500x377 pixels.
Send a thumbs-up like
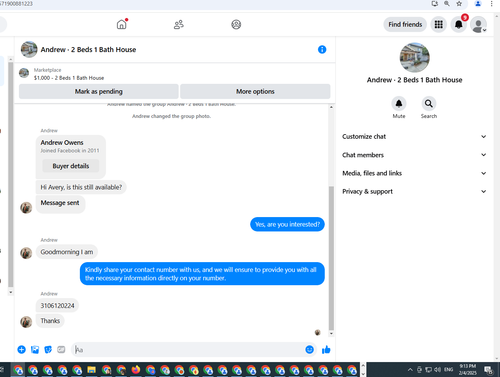326,349
